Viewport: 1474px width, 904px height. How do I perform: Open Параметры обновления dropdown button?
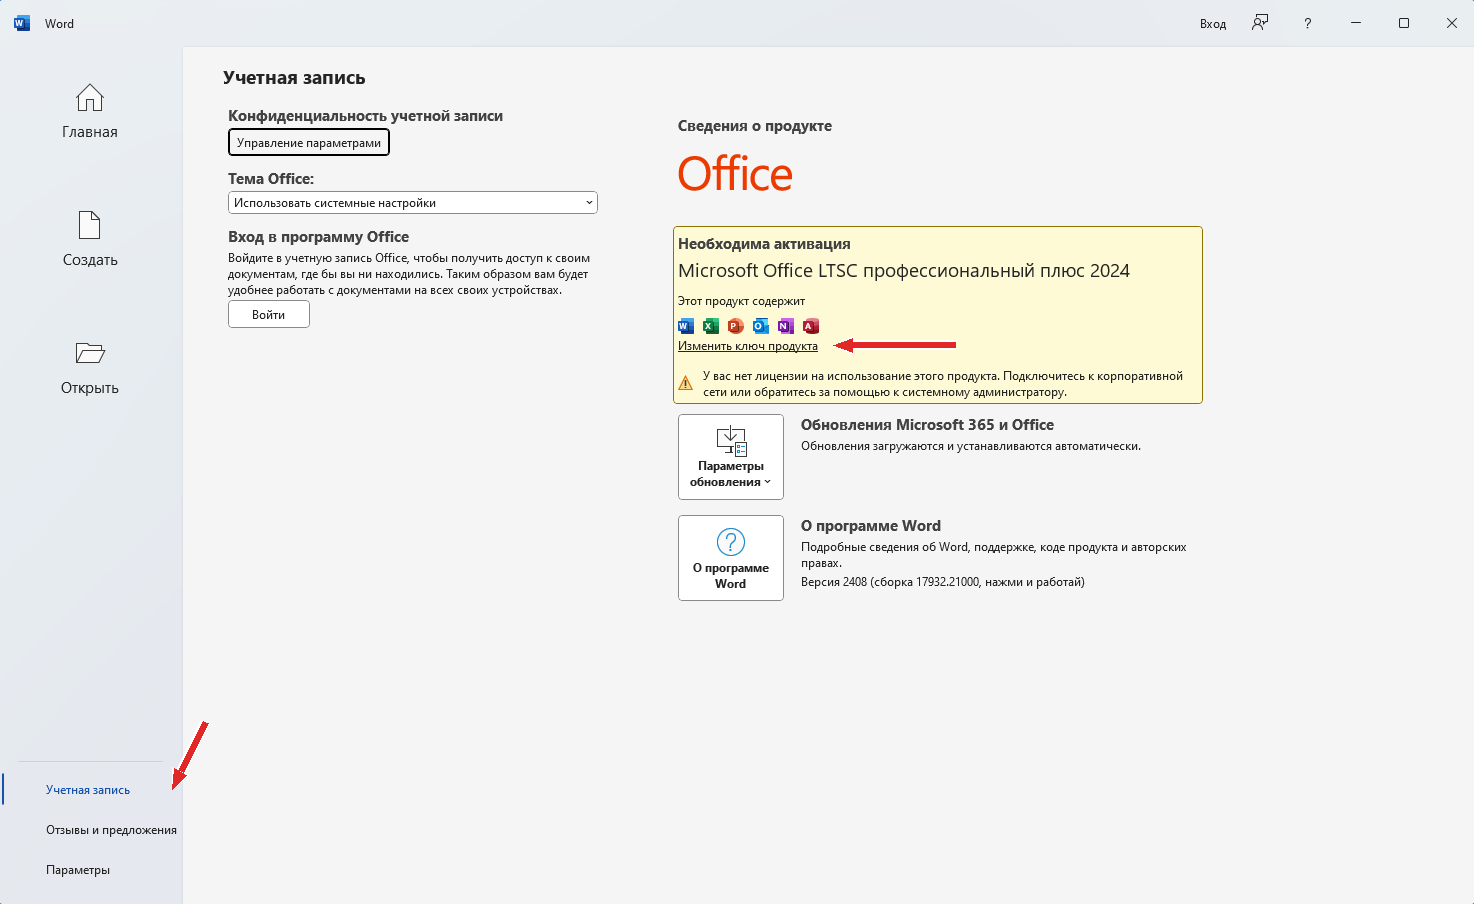pos(731,457)
